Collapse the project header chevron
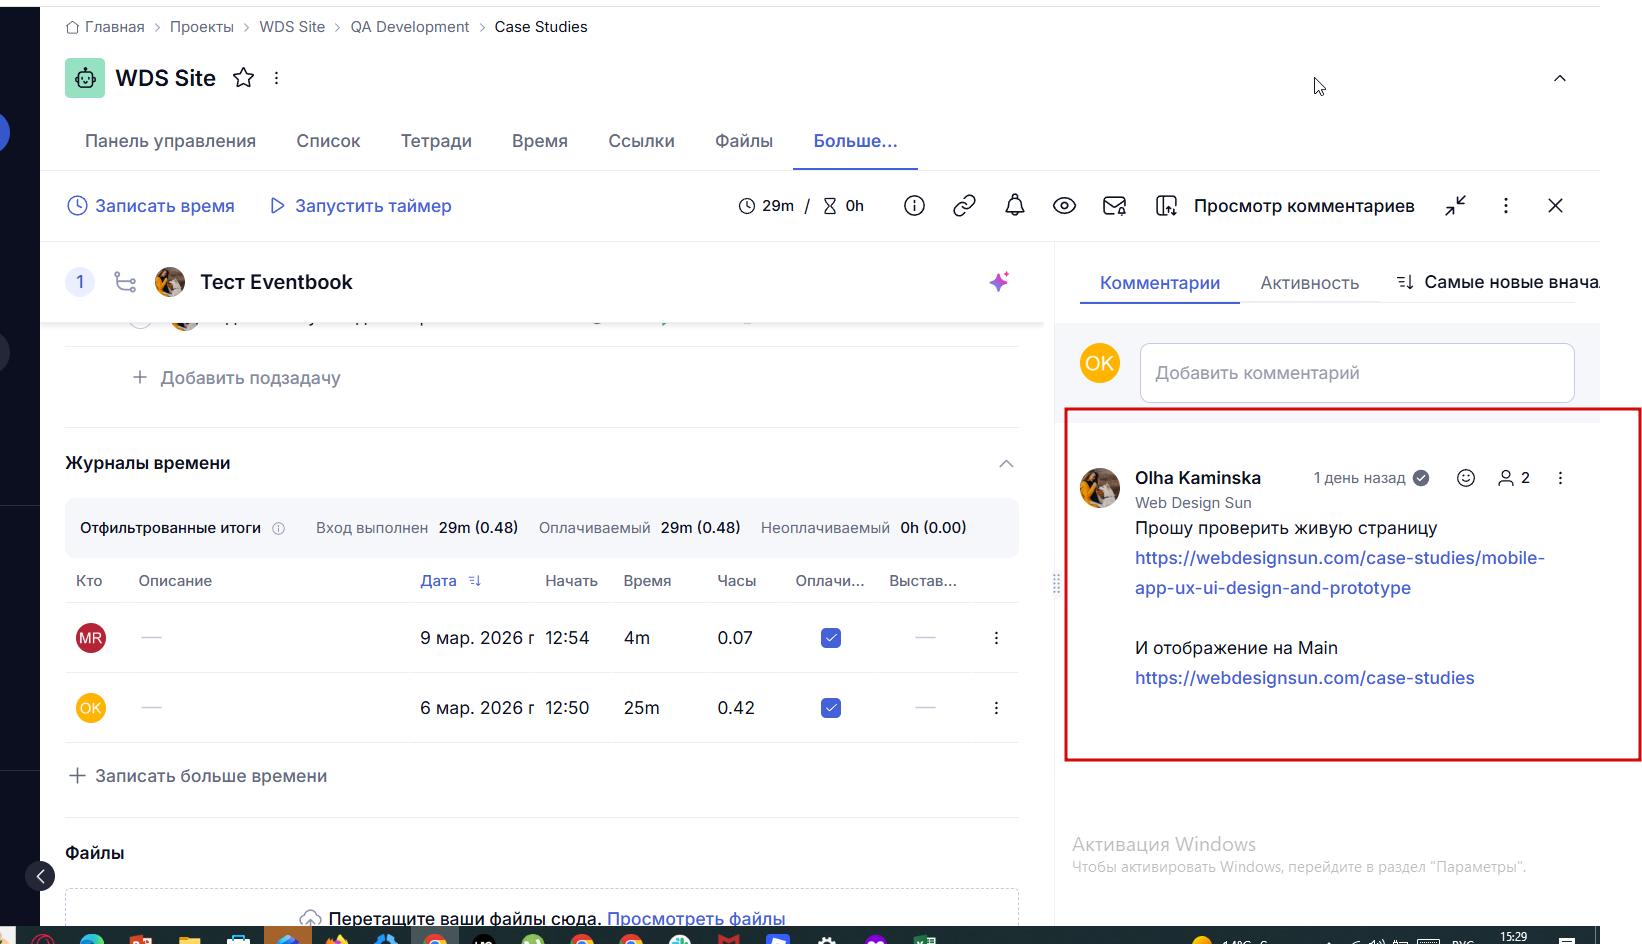1642x944 pixels. click(x=1559, y=78)
